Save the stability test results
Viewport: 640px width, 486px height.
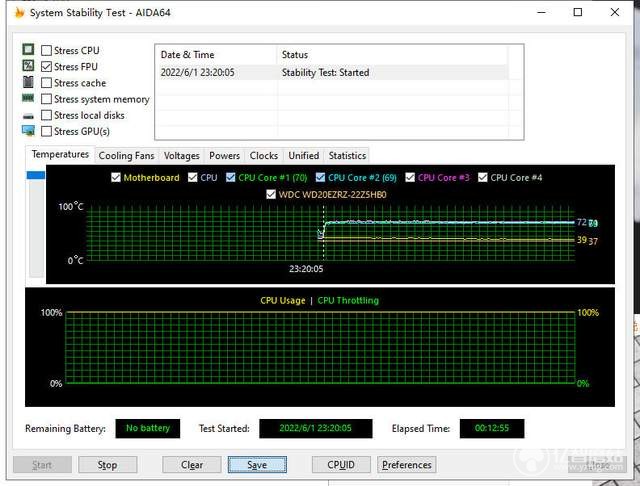[x=257, y=465]
